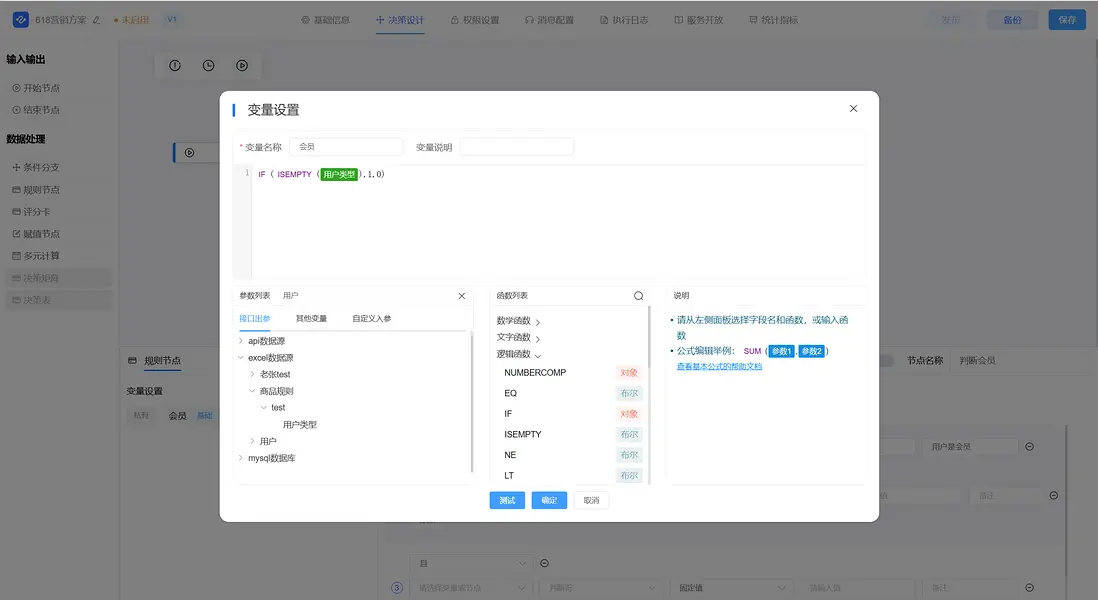1098x600 pixels.
Task: Open the 决策设计 tab
Action: (x=400, y=20)
